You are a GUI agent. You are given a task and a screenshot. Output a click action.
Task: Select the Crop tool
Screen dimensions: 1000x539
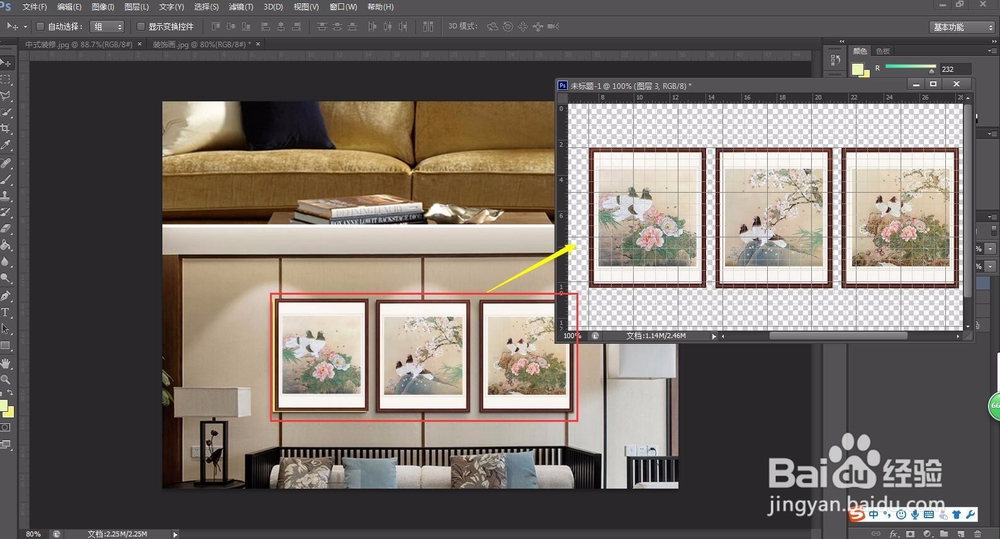6,129
